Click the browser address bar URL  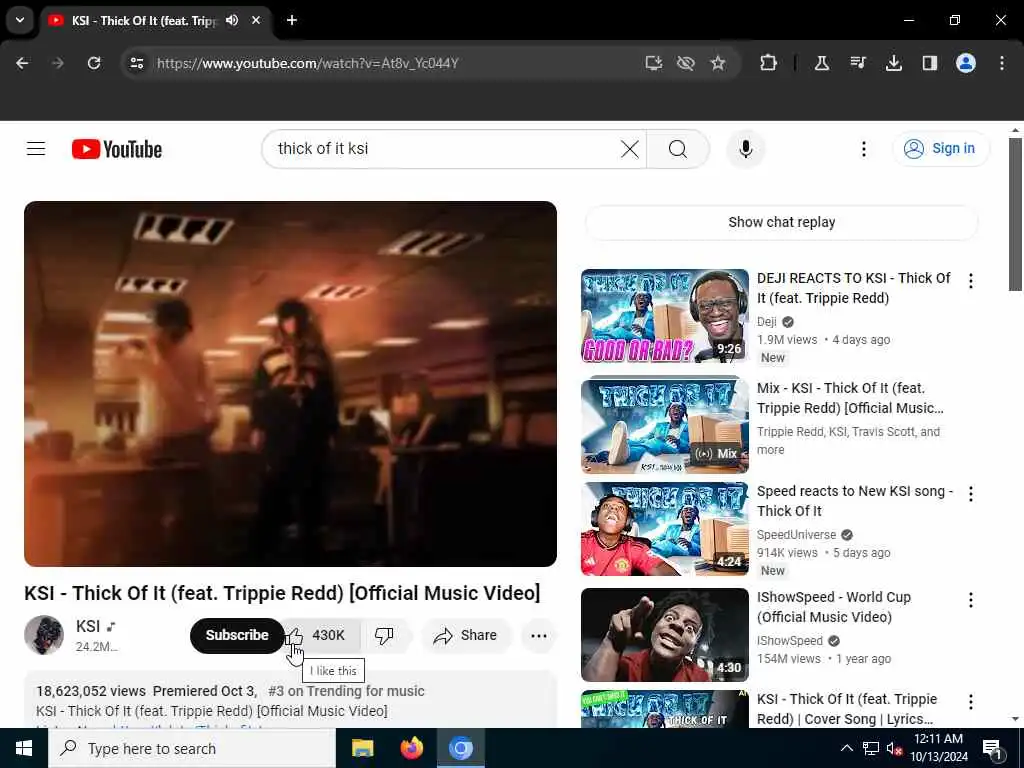[x=308, y=63]
